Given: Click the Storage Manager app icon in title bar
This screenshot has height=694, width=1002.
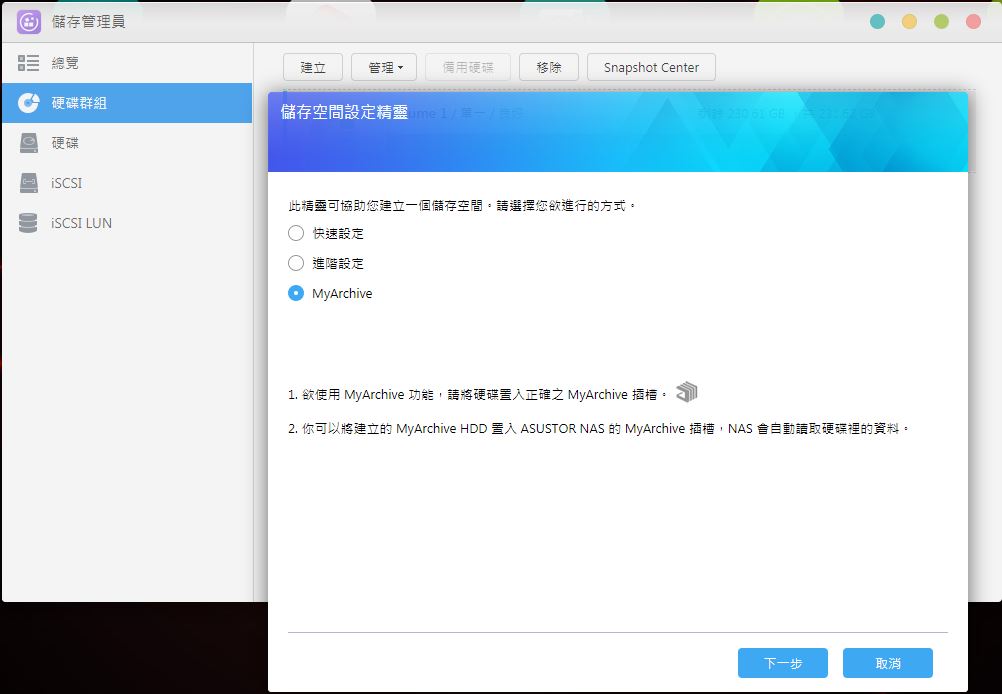Looking at the screenshot, I should (x=29, y=22).
